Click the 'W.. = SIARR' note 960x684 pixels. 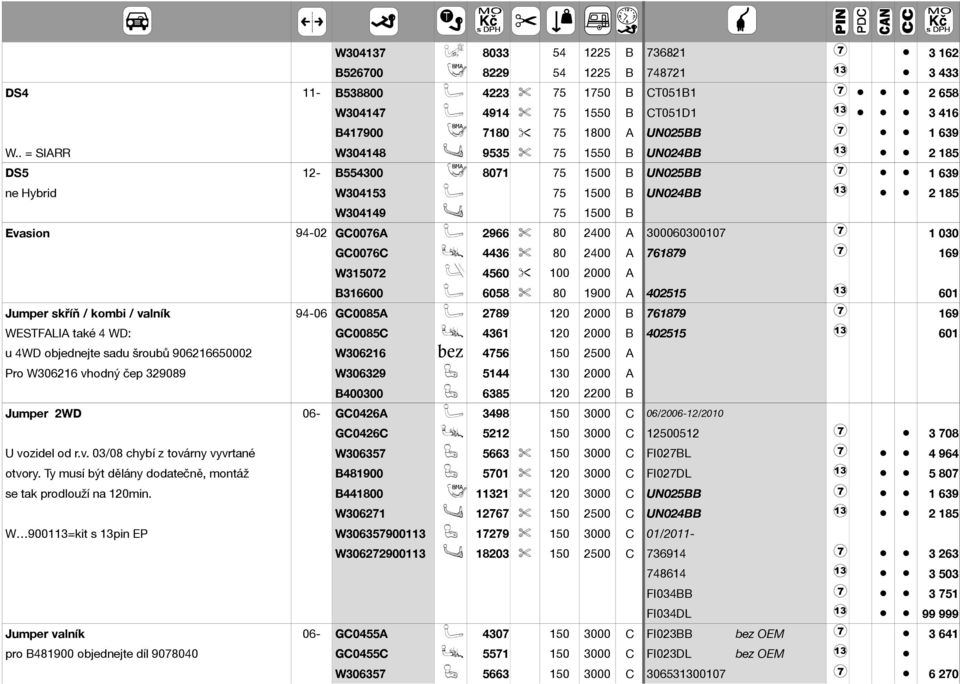click(38, 153)
